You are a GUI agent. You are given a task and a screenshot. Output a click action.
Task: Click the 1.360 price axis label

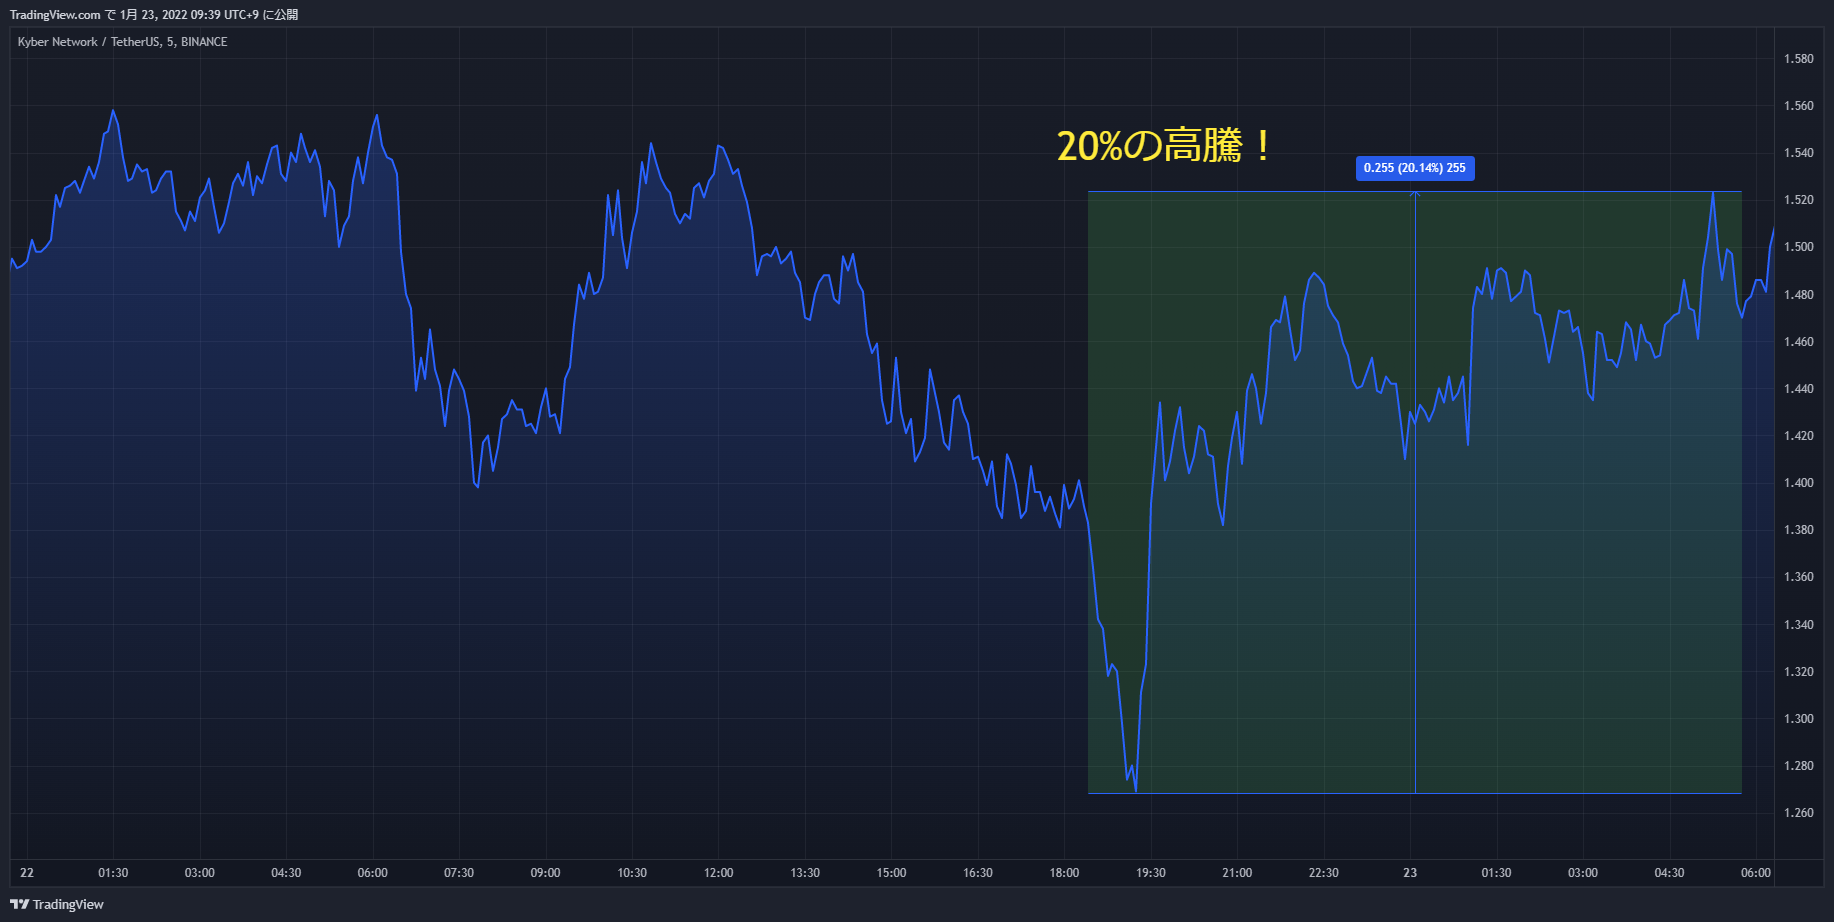pyautogui.click(x=1799, y=577)
